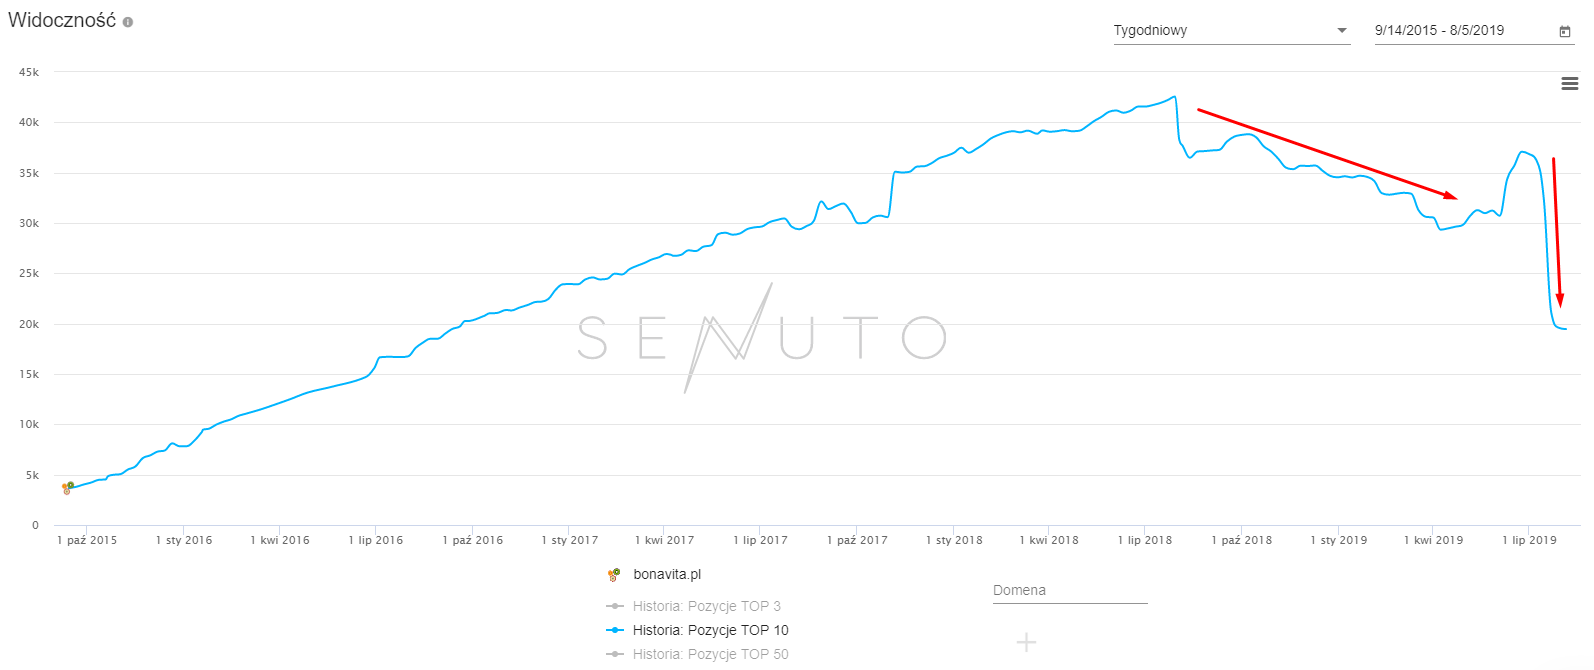Click the plus icon to add domain
Viewport: 1594px width, 670px height.
pos(1026,642)
